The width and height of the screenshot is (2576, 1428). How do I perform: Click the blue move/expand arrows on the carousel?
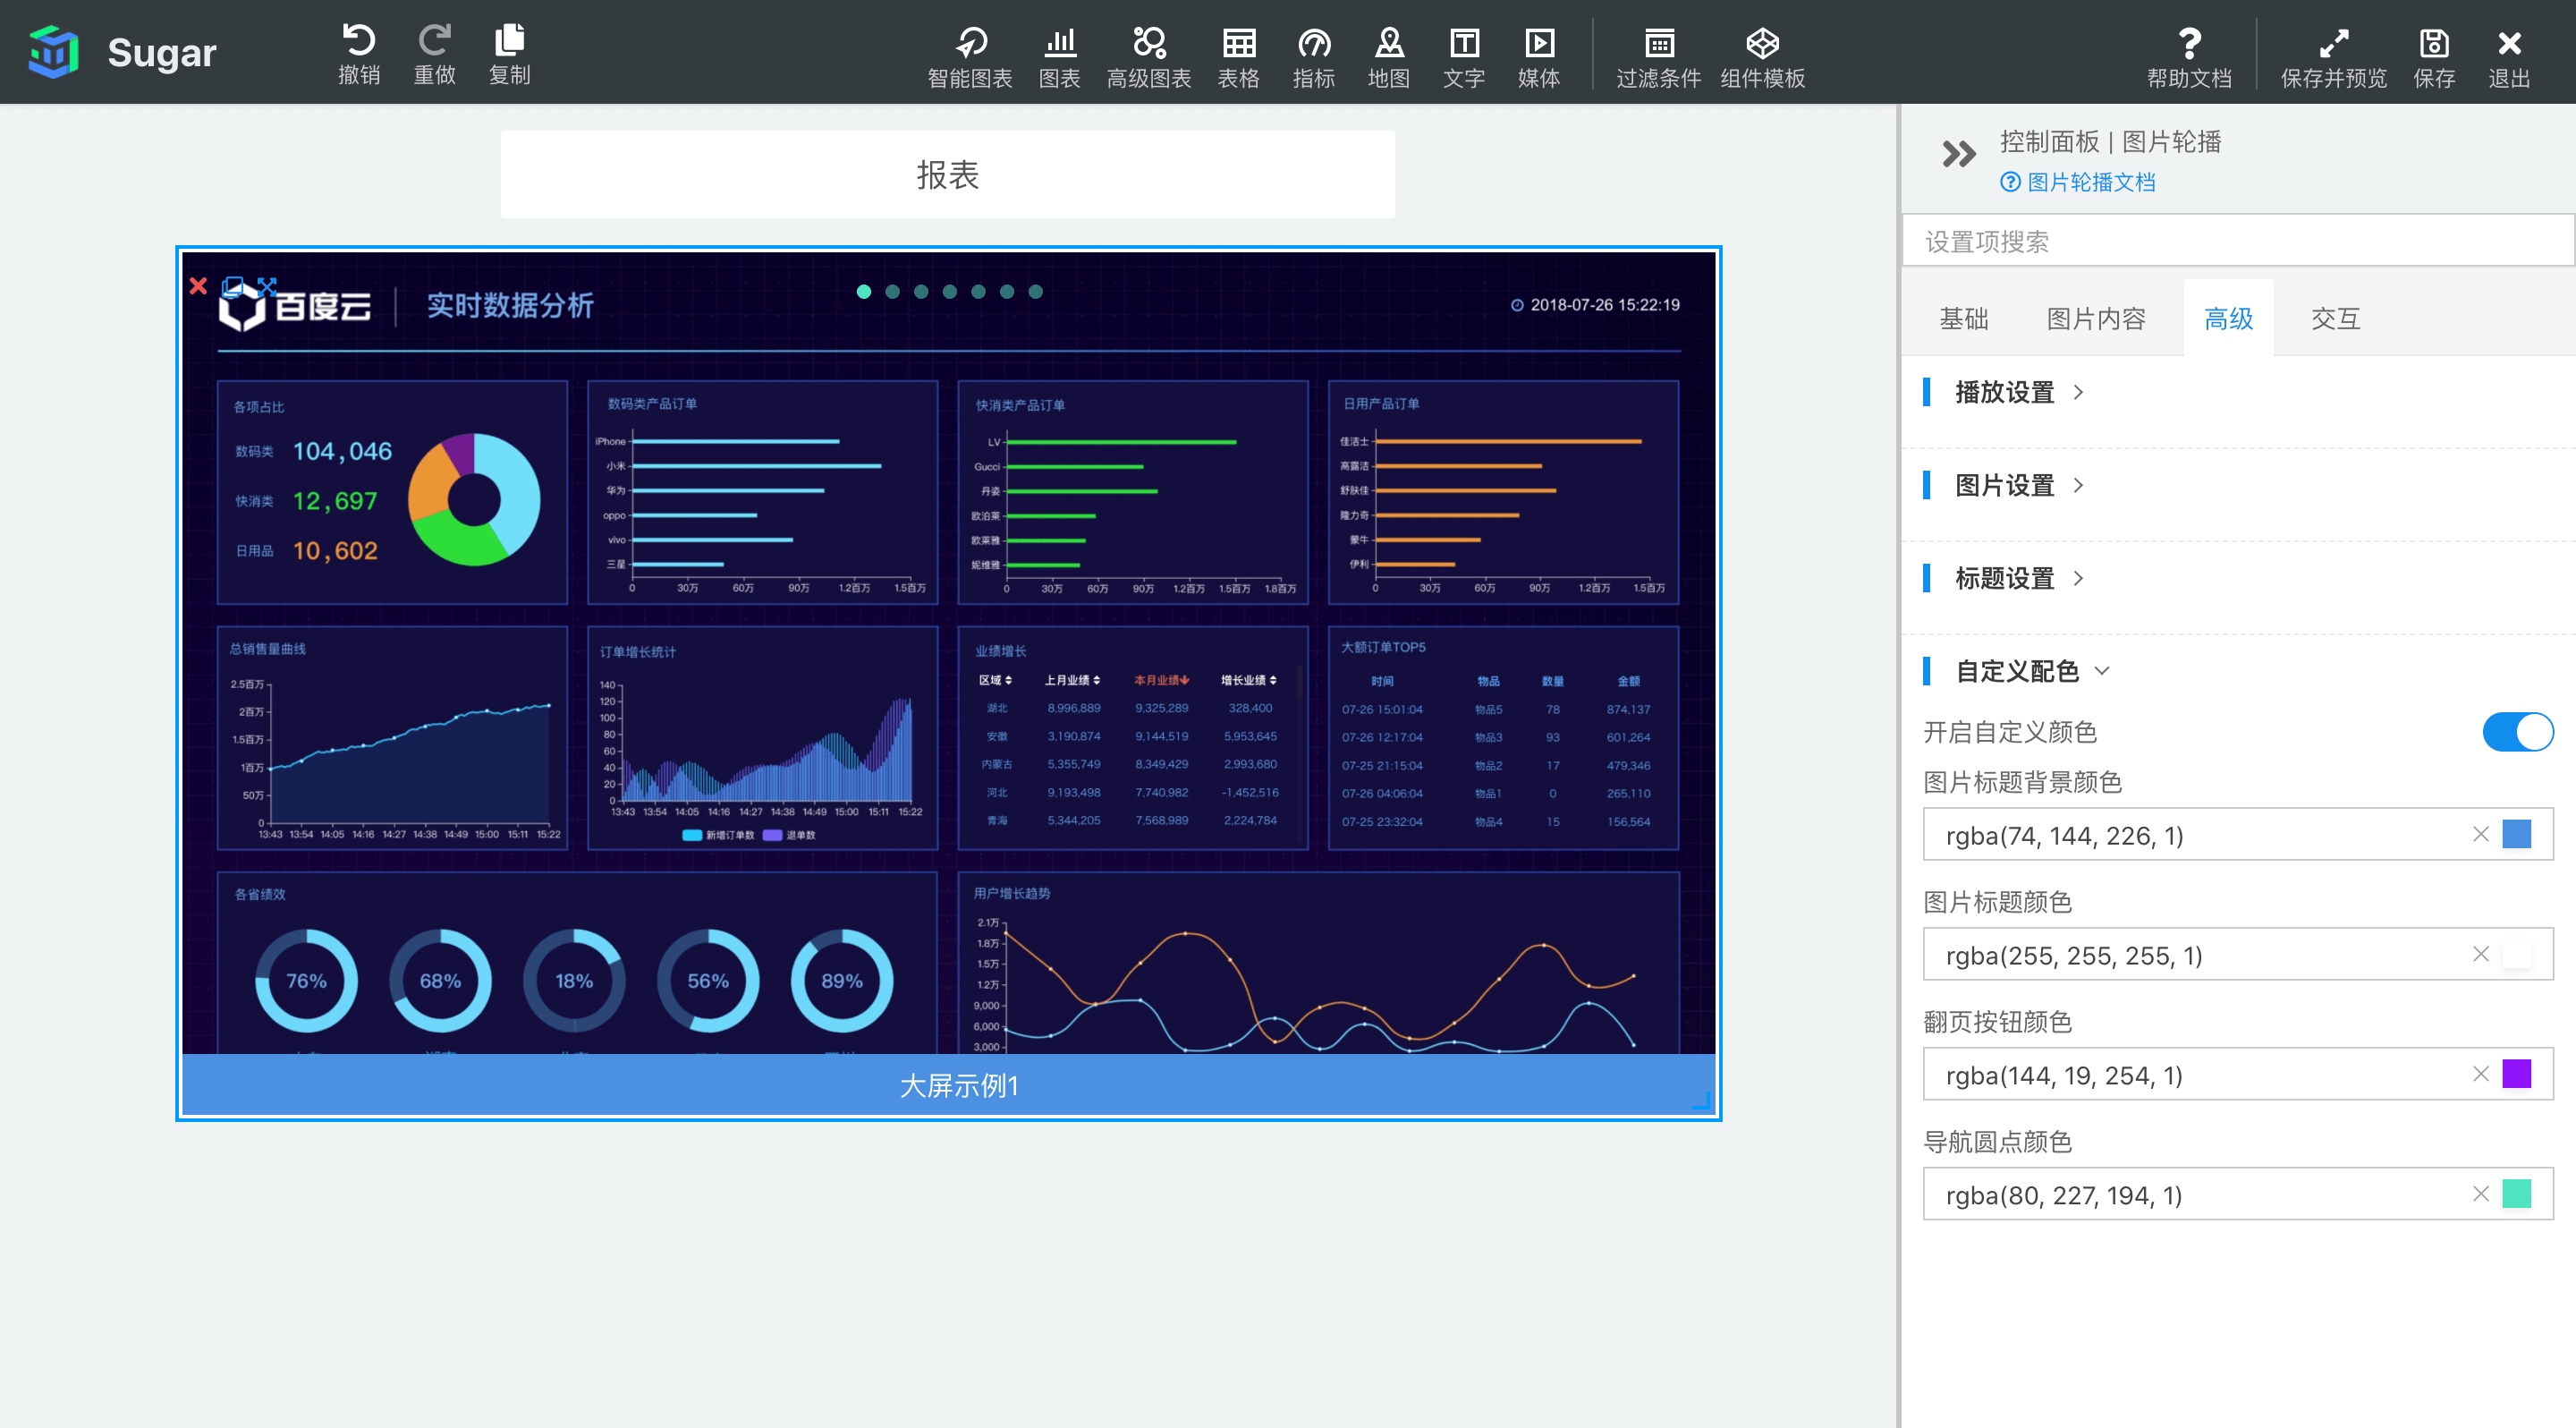(x=266, y=288)
